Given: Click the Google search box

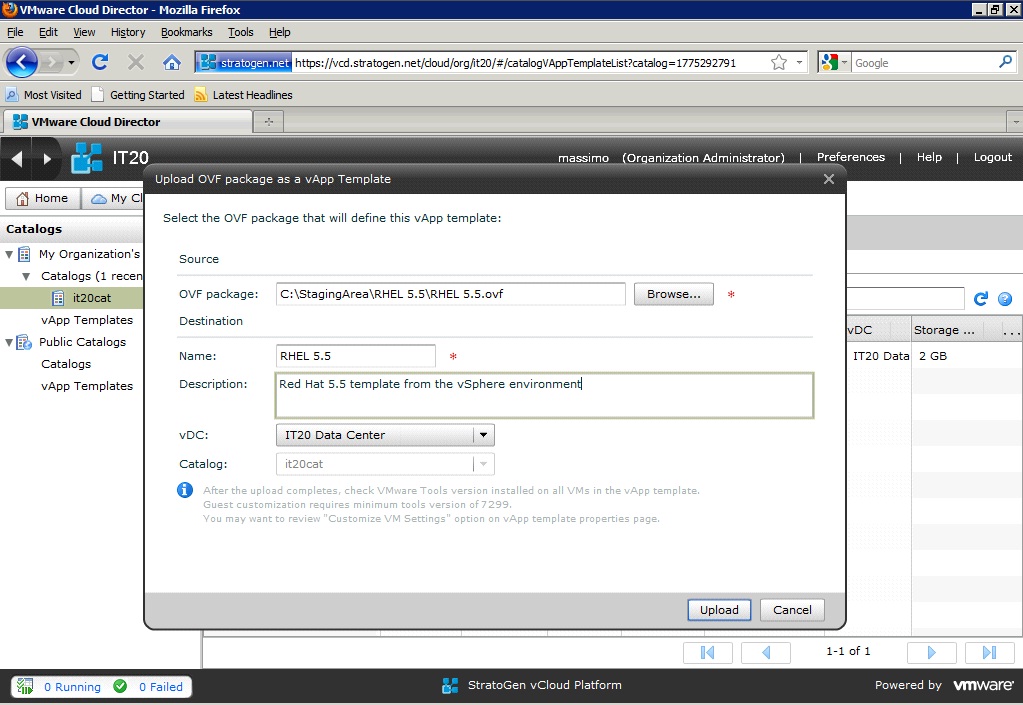Looking at the screenshot, I should point(924,63).
